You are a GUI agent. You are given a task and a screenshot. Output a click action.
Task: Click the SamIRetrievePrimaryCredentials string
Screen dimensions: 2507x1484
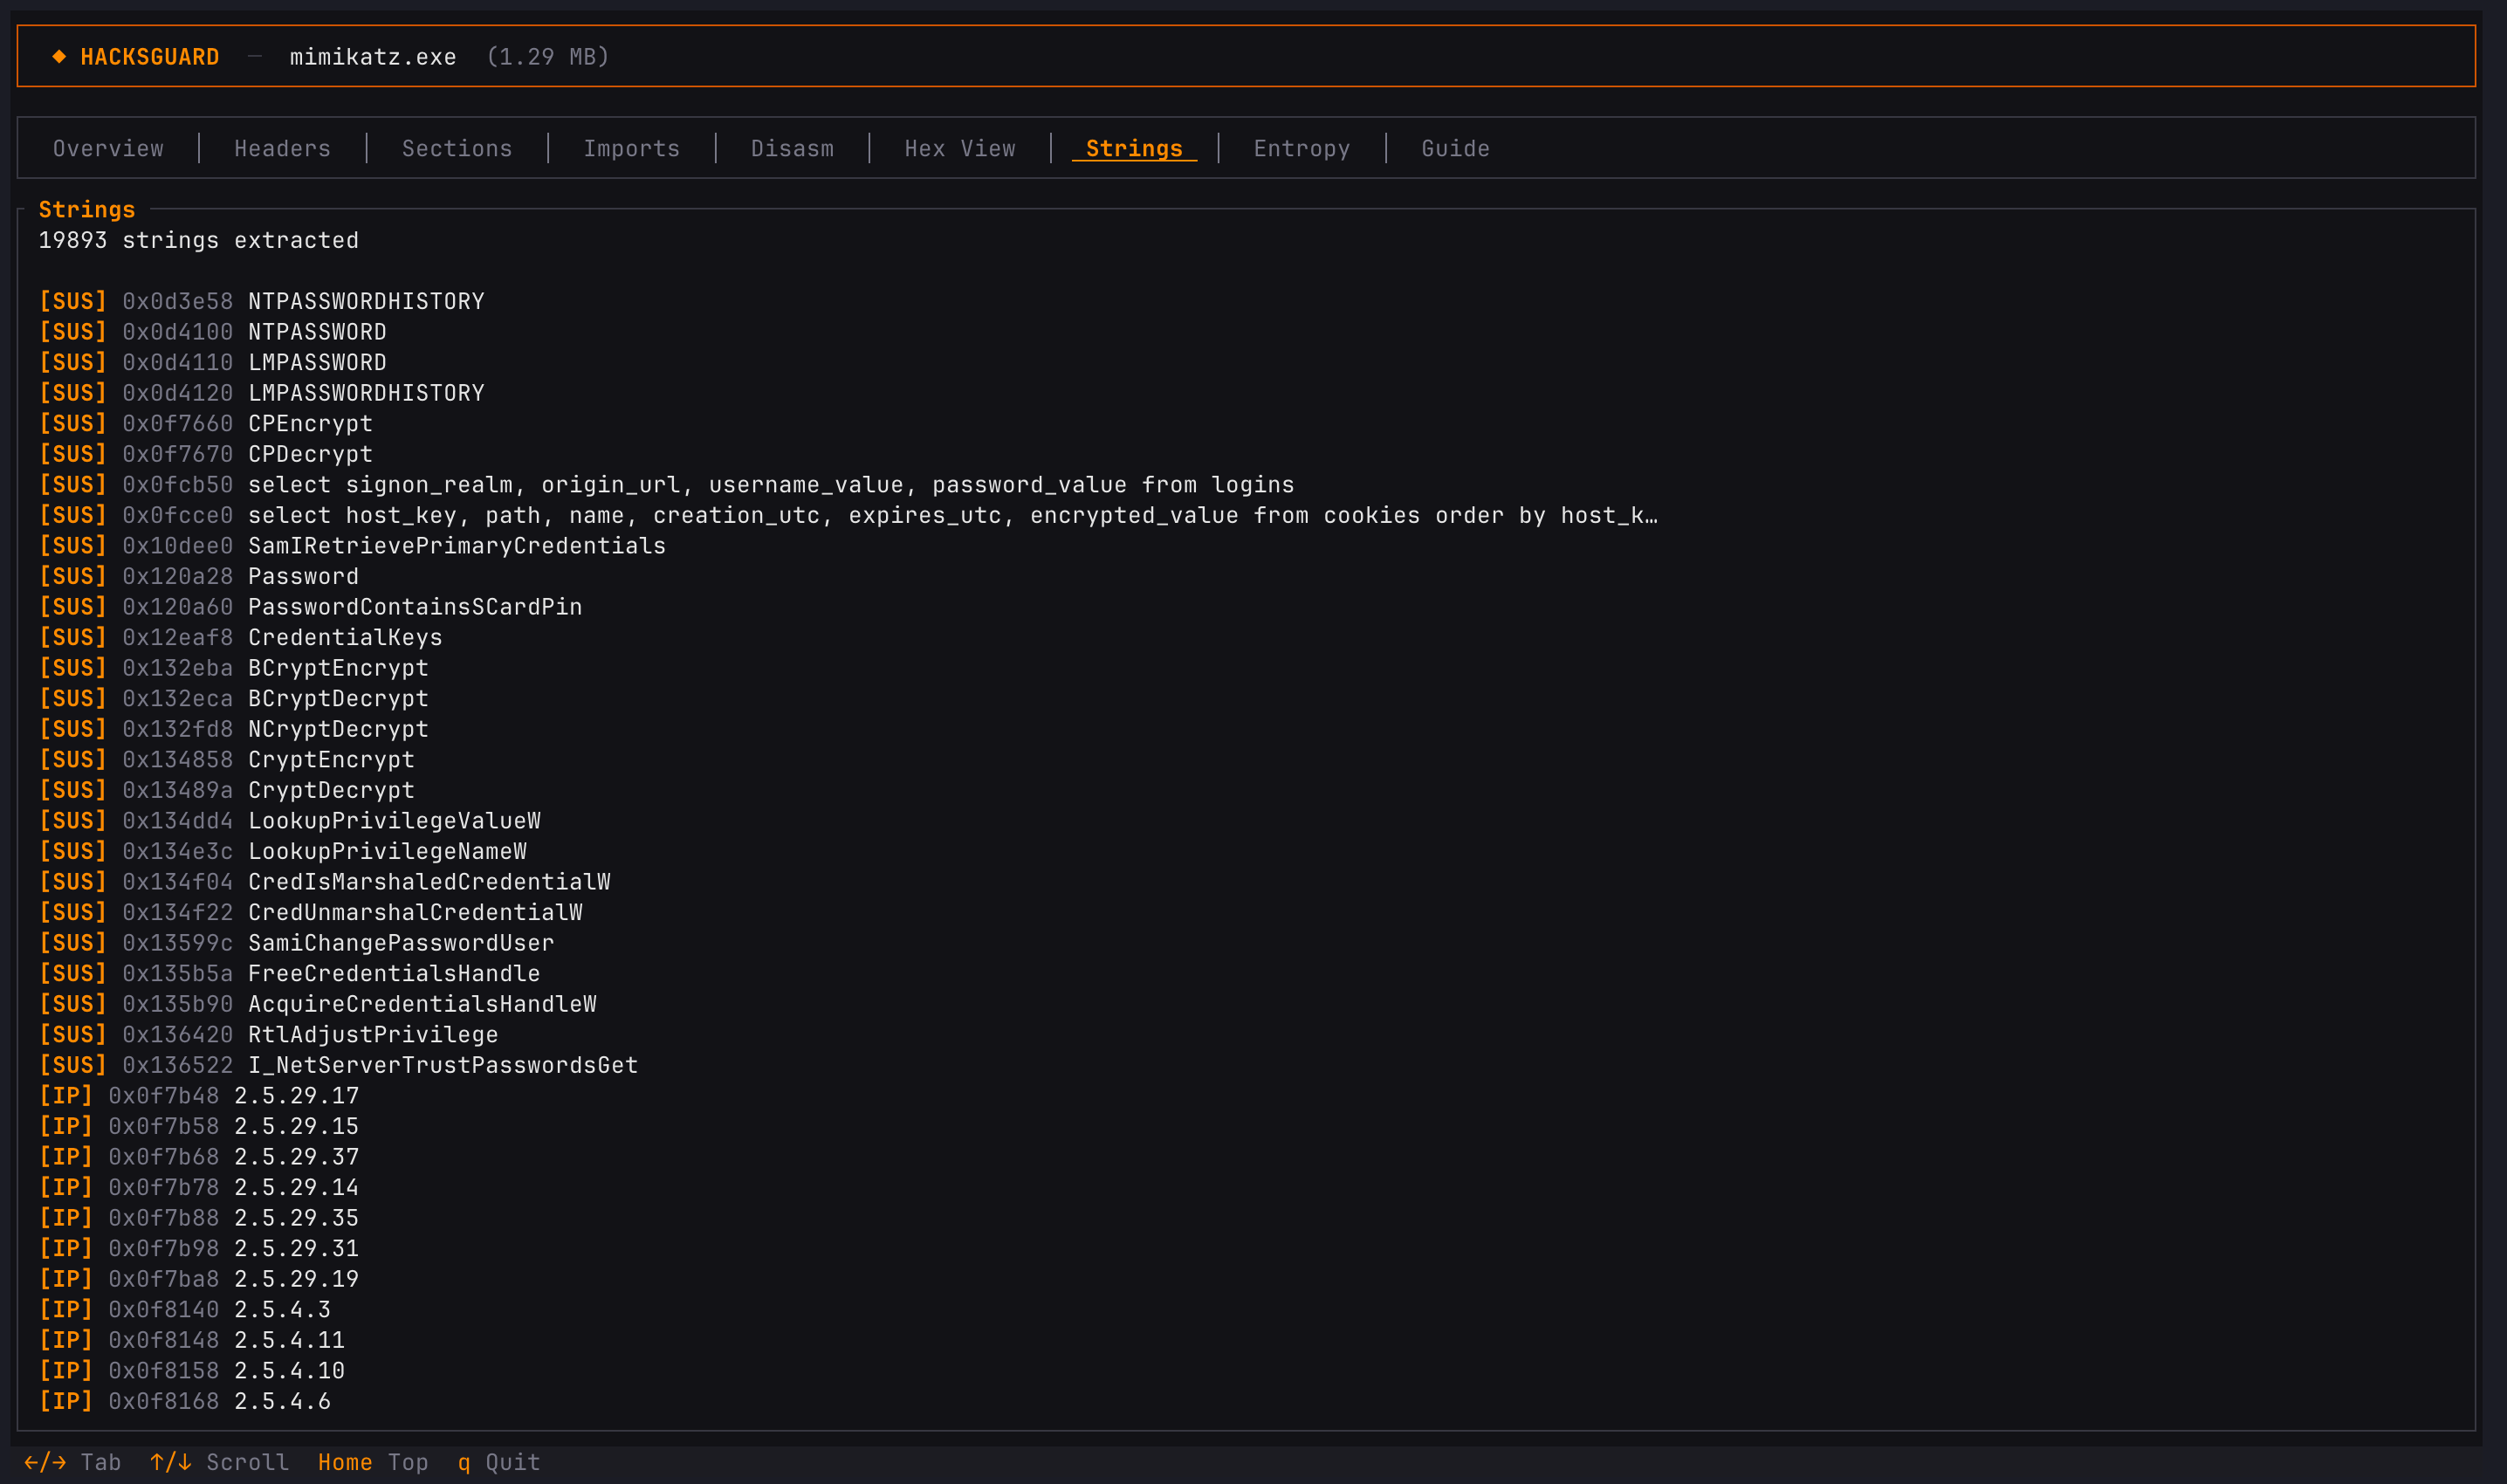[352, 546]
